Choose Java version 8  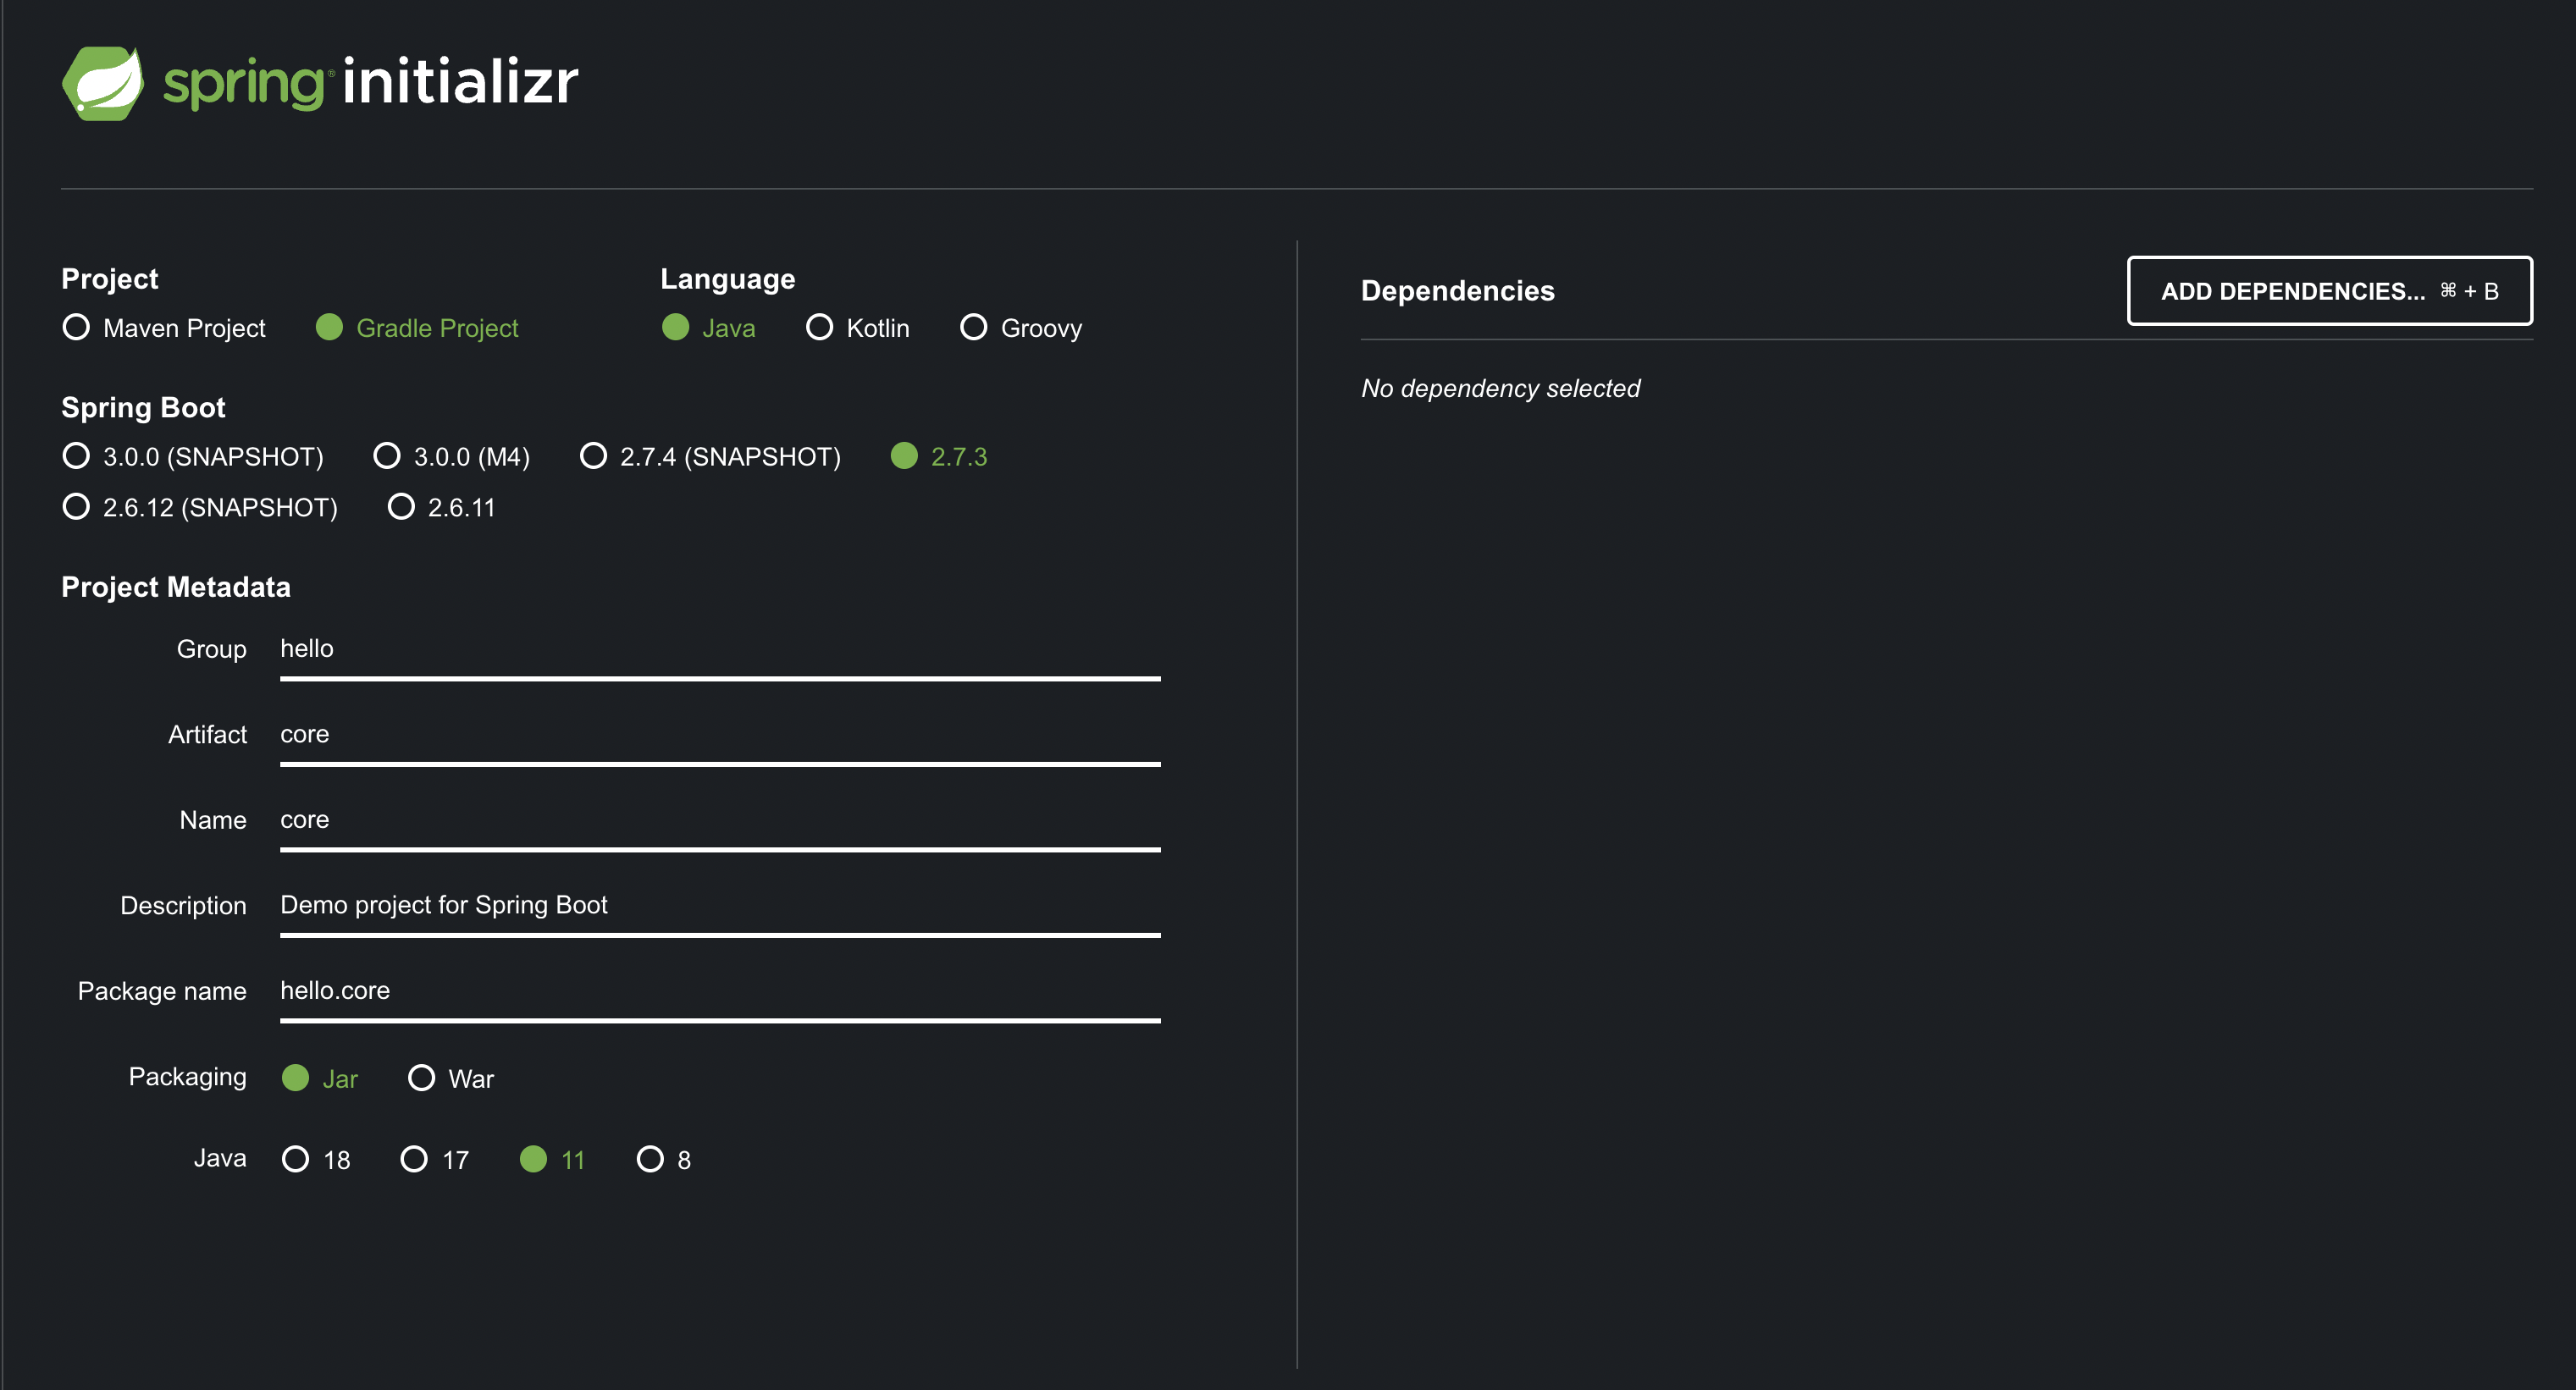click(x=651, y=1159)
